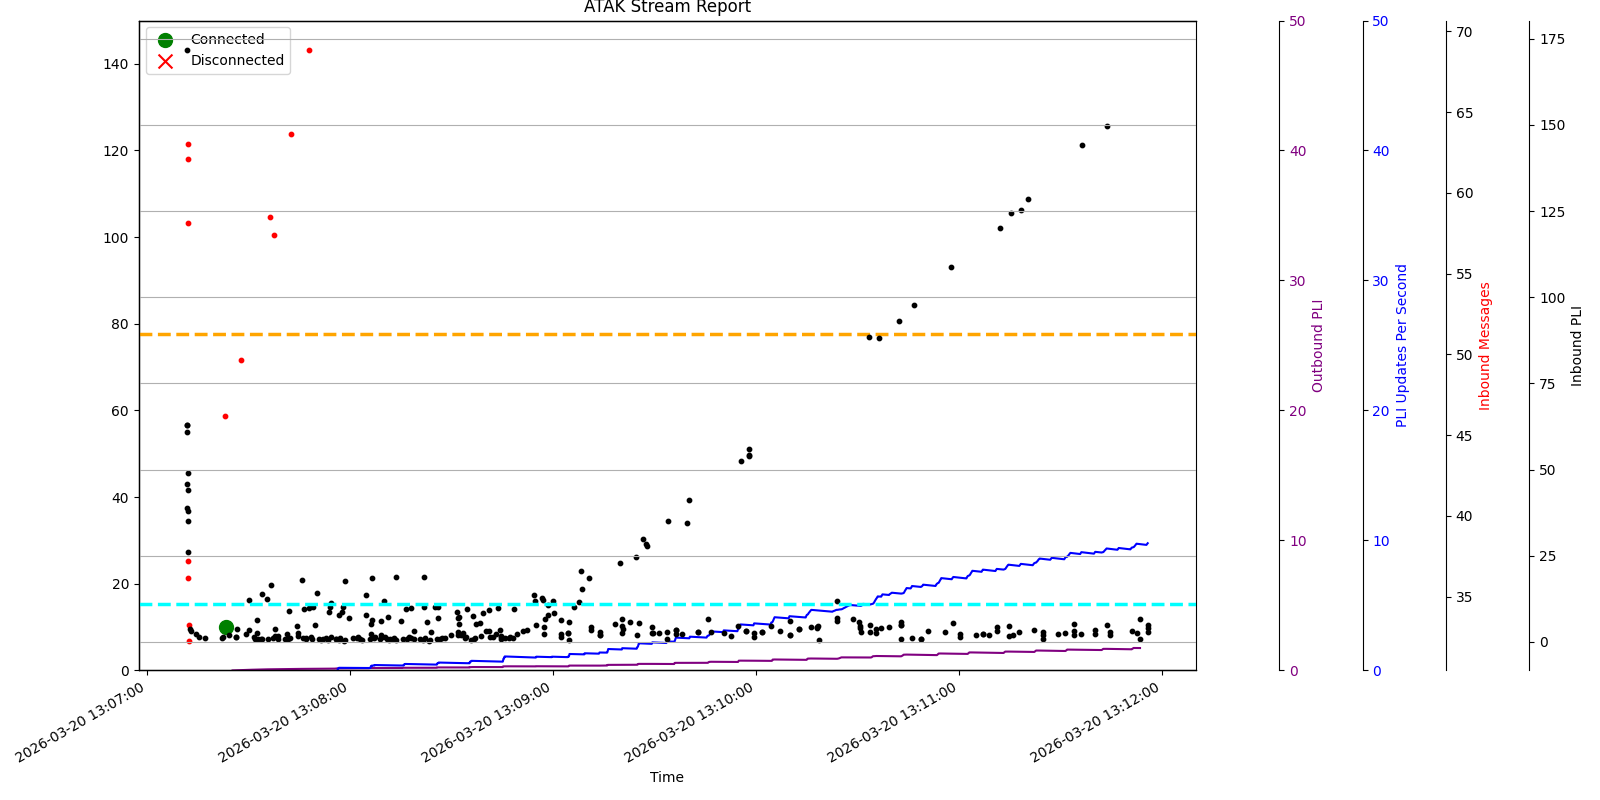The width and height of the screenshot is (1600, 800).
Task: Click the 'Time' x-axis label
Action: tap(667, 777)
